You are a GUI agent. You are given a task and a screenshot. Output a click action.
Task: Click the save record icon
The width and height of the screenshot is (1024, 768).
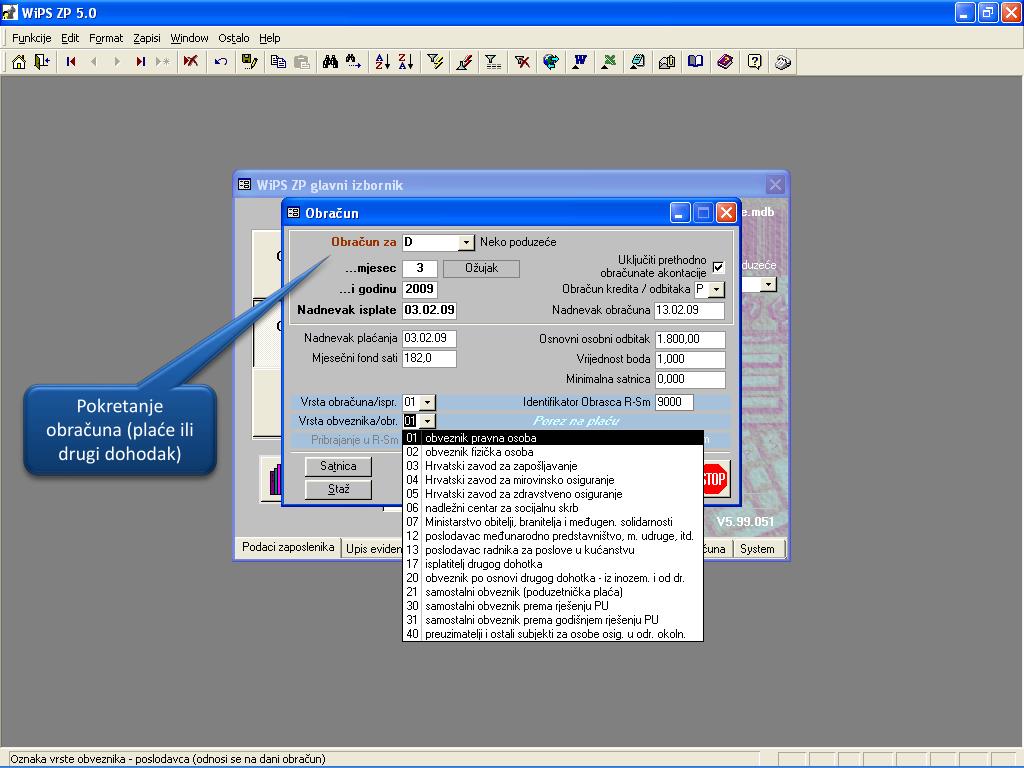pos(249,62)
